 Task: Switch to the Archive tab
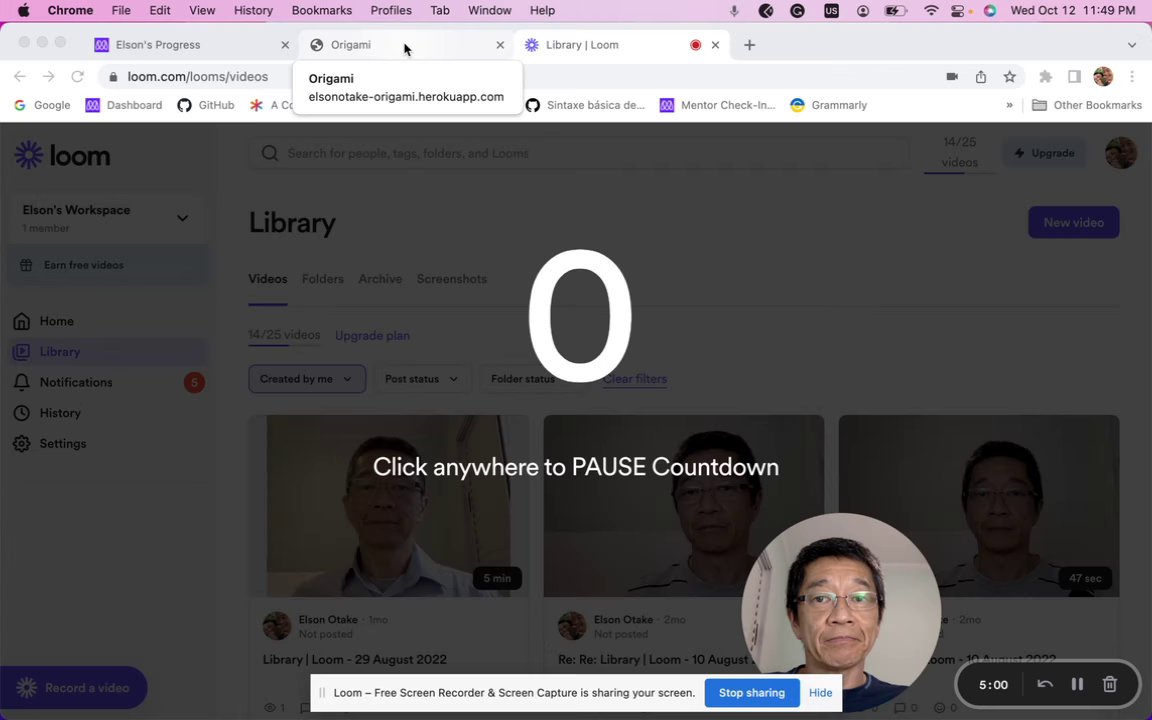[x=380, y=279]
